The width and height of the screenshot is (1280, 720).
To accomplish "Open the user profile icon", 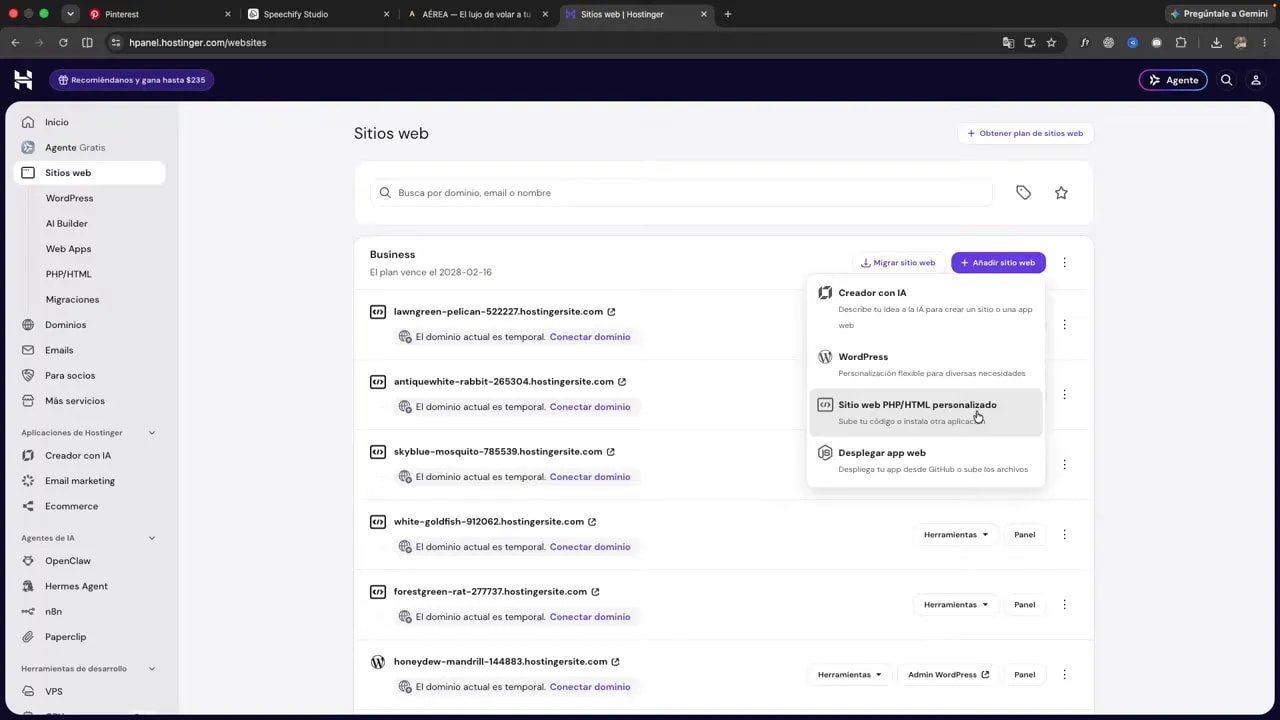I will [x=1256, y=80].
